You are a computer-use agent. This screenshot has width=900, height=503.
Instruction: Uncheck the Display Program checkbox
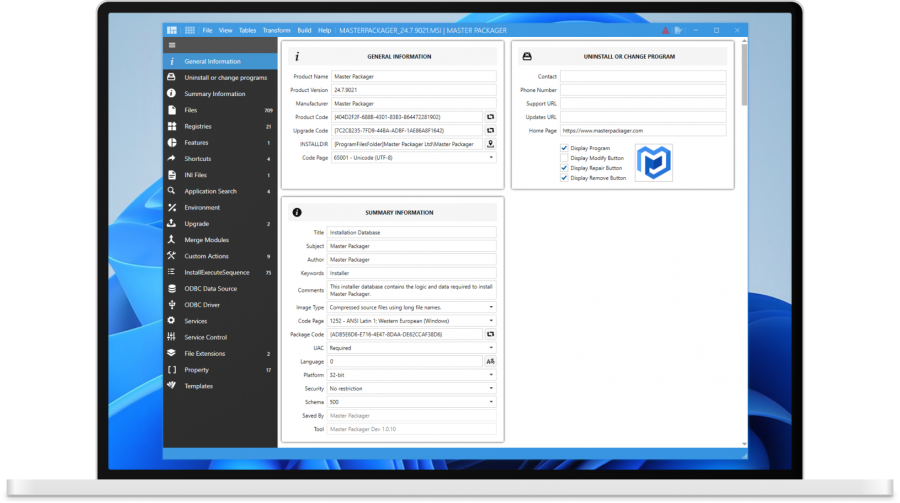[564, 148]
